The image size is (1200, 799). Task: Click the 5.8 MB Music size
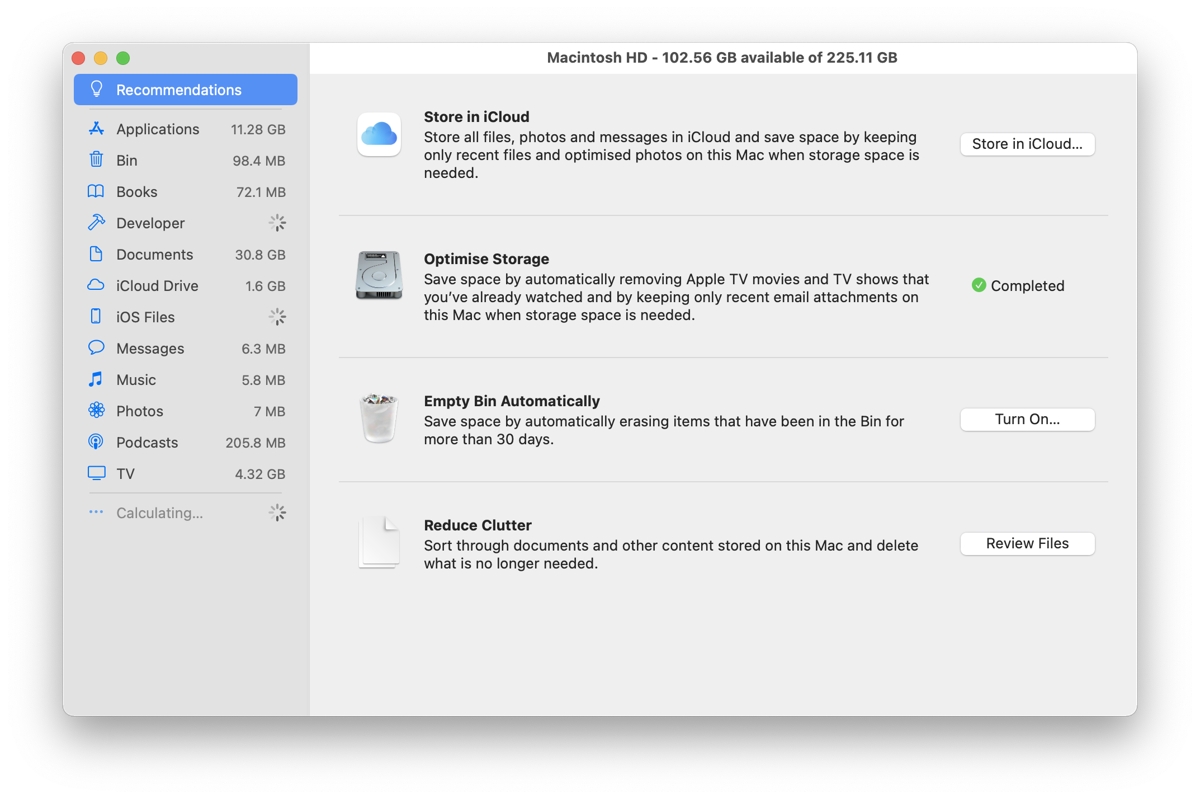coord(263,379)
